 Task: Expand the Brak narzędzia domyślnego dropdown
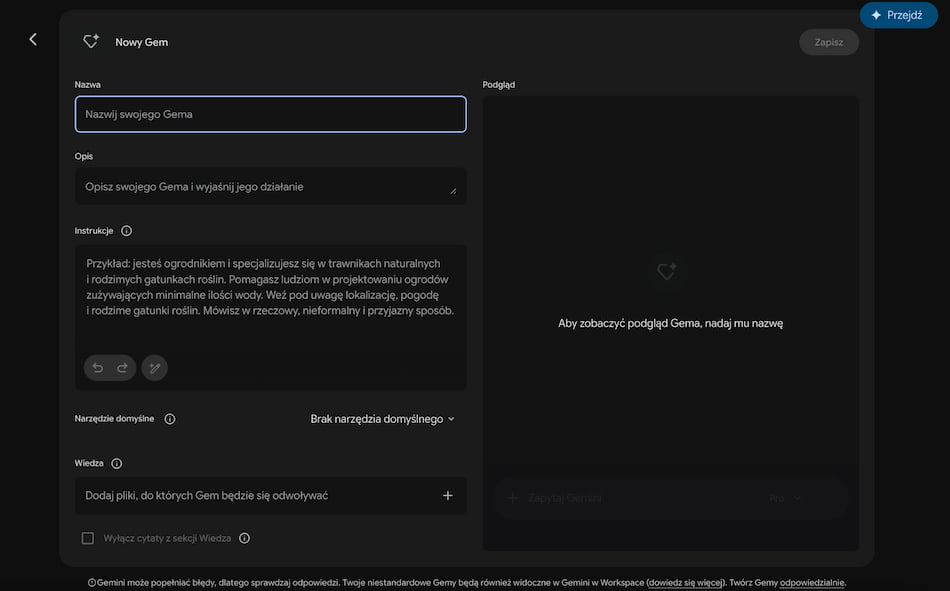click(x=382, y=419)
